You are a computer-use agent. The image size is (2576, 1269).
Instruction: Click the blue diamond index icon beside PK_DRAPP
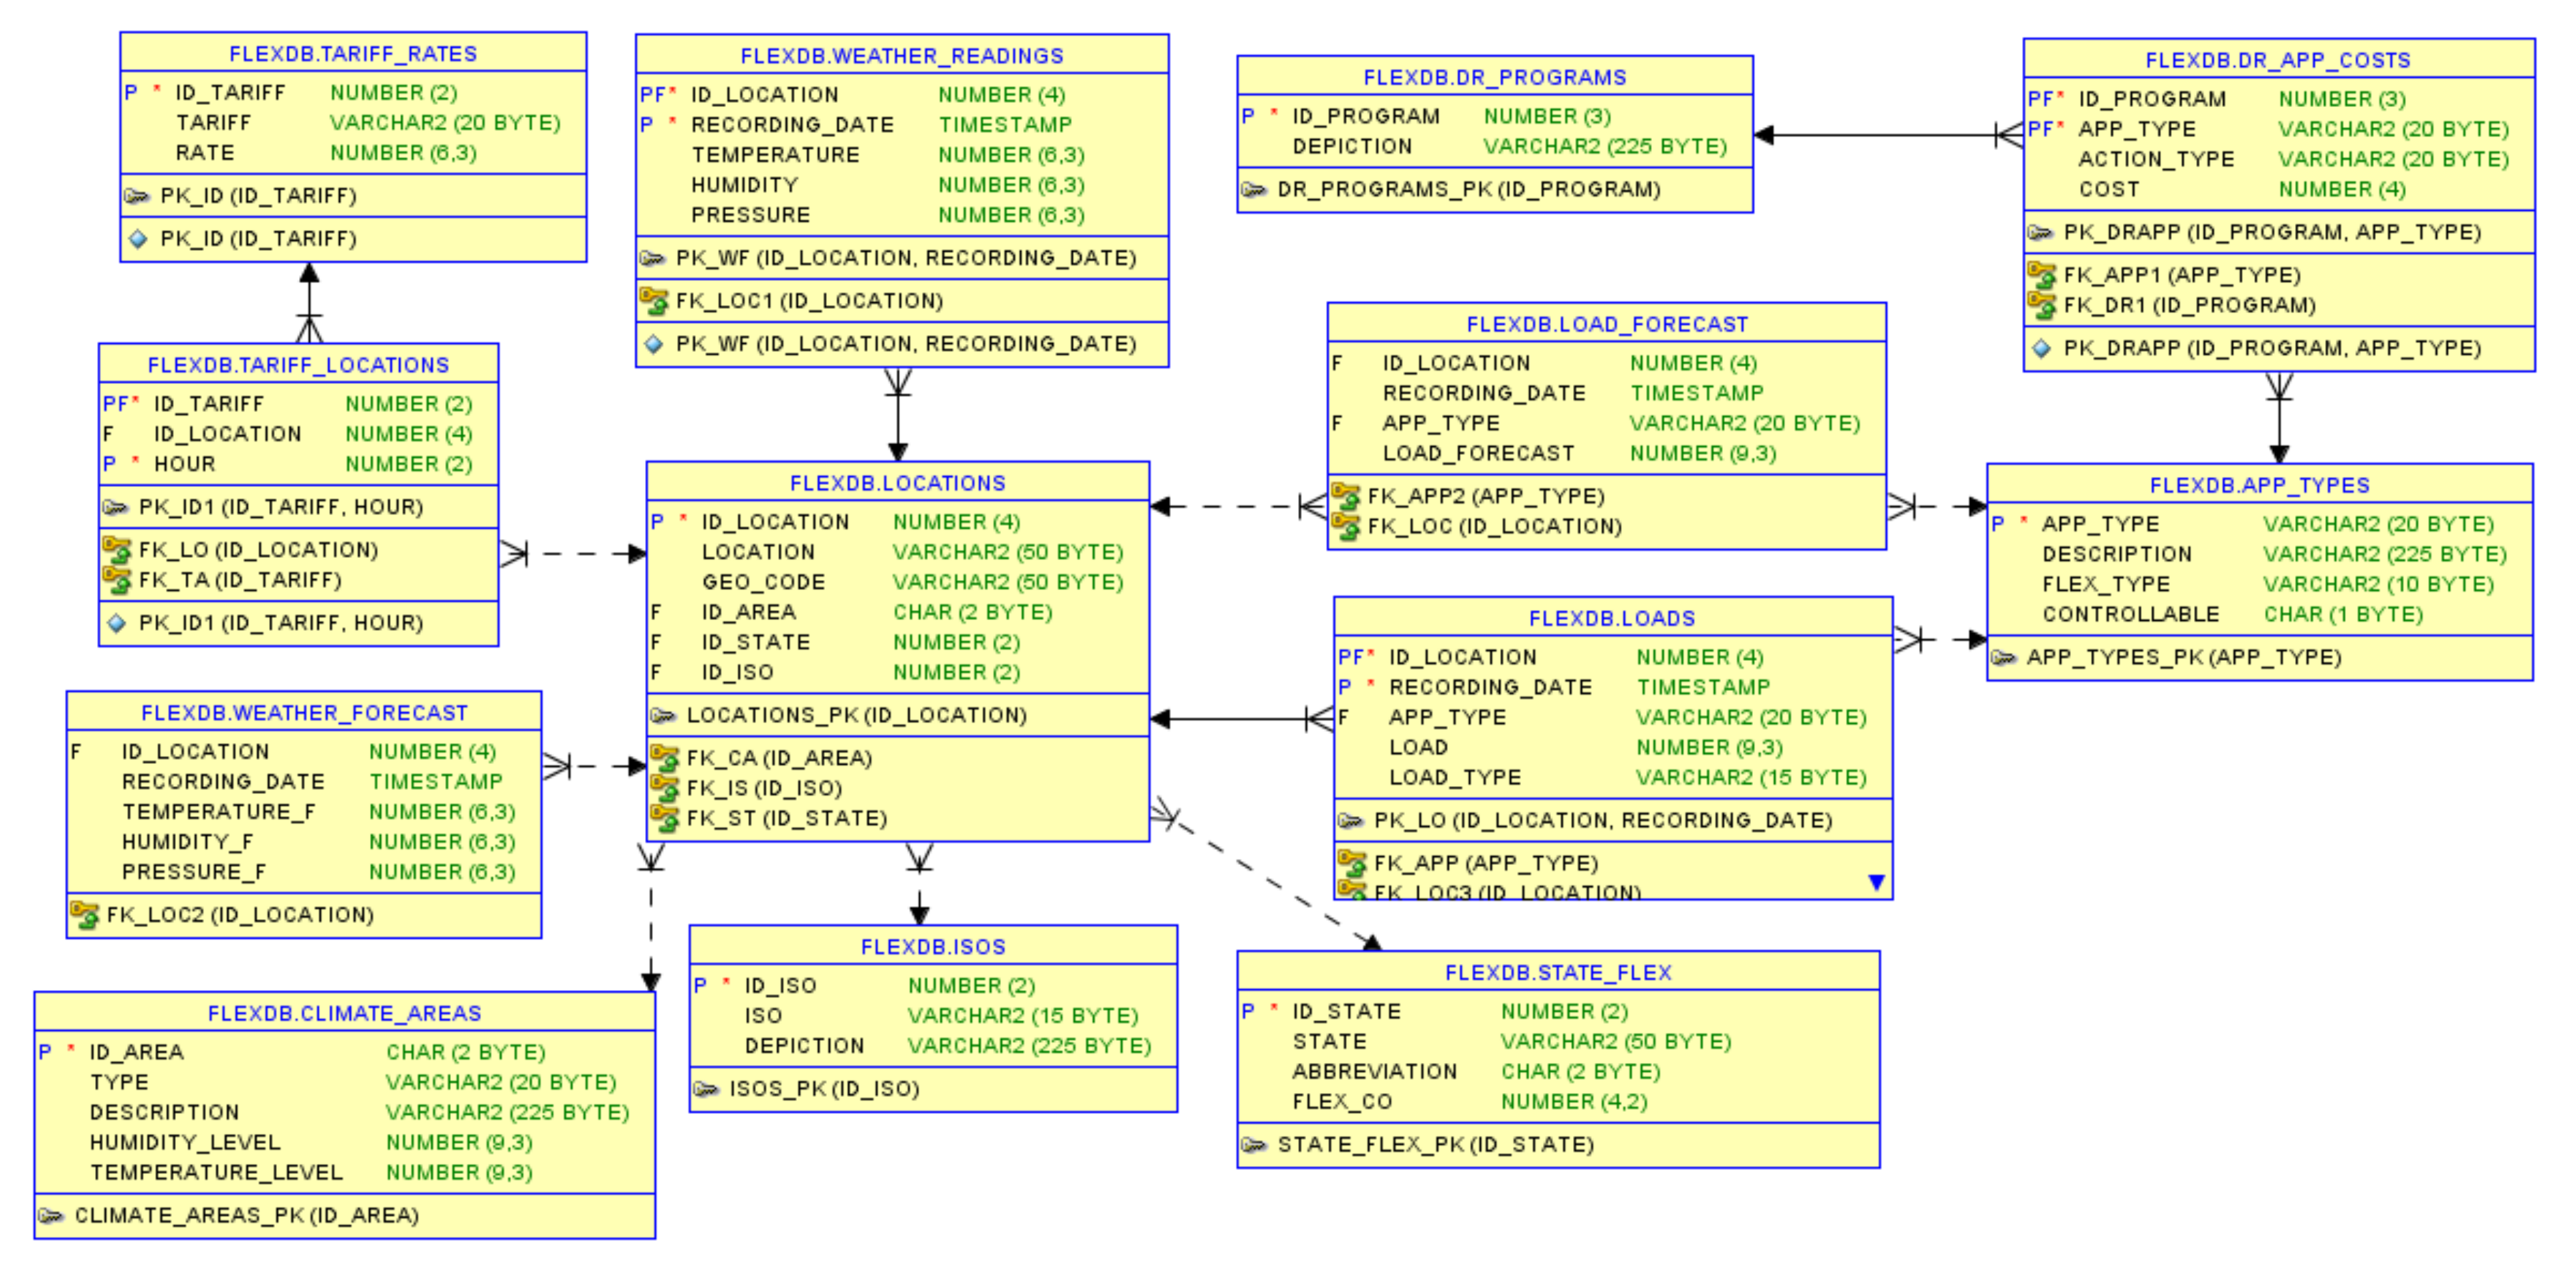(2041, 348)
